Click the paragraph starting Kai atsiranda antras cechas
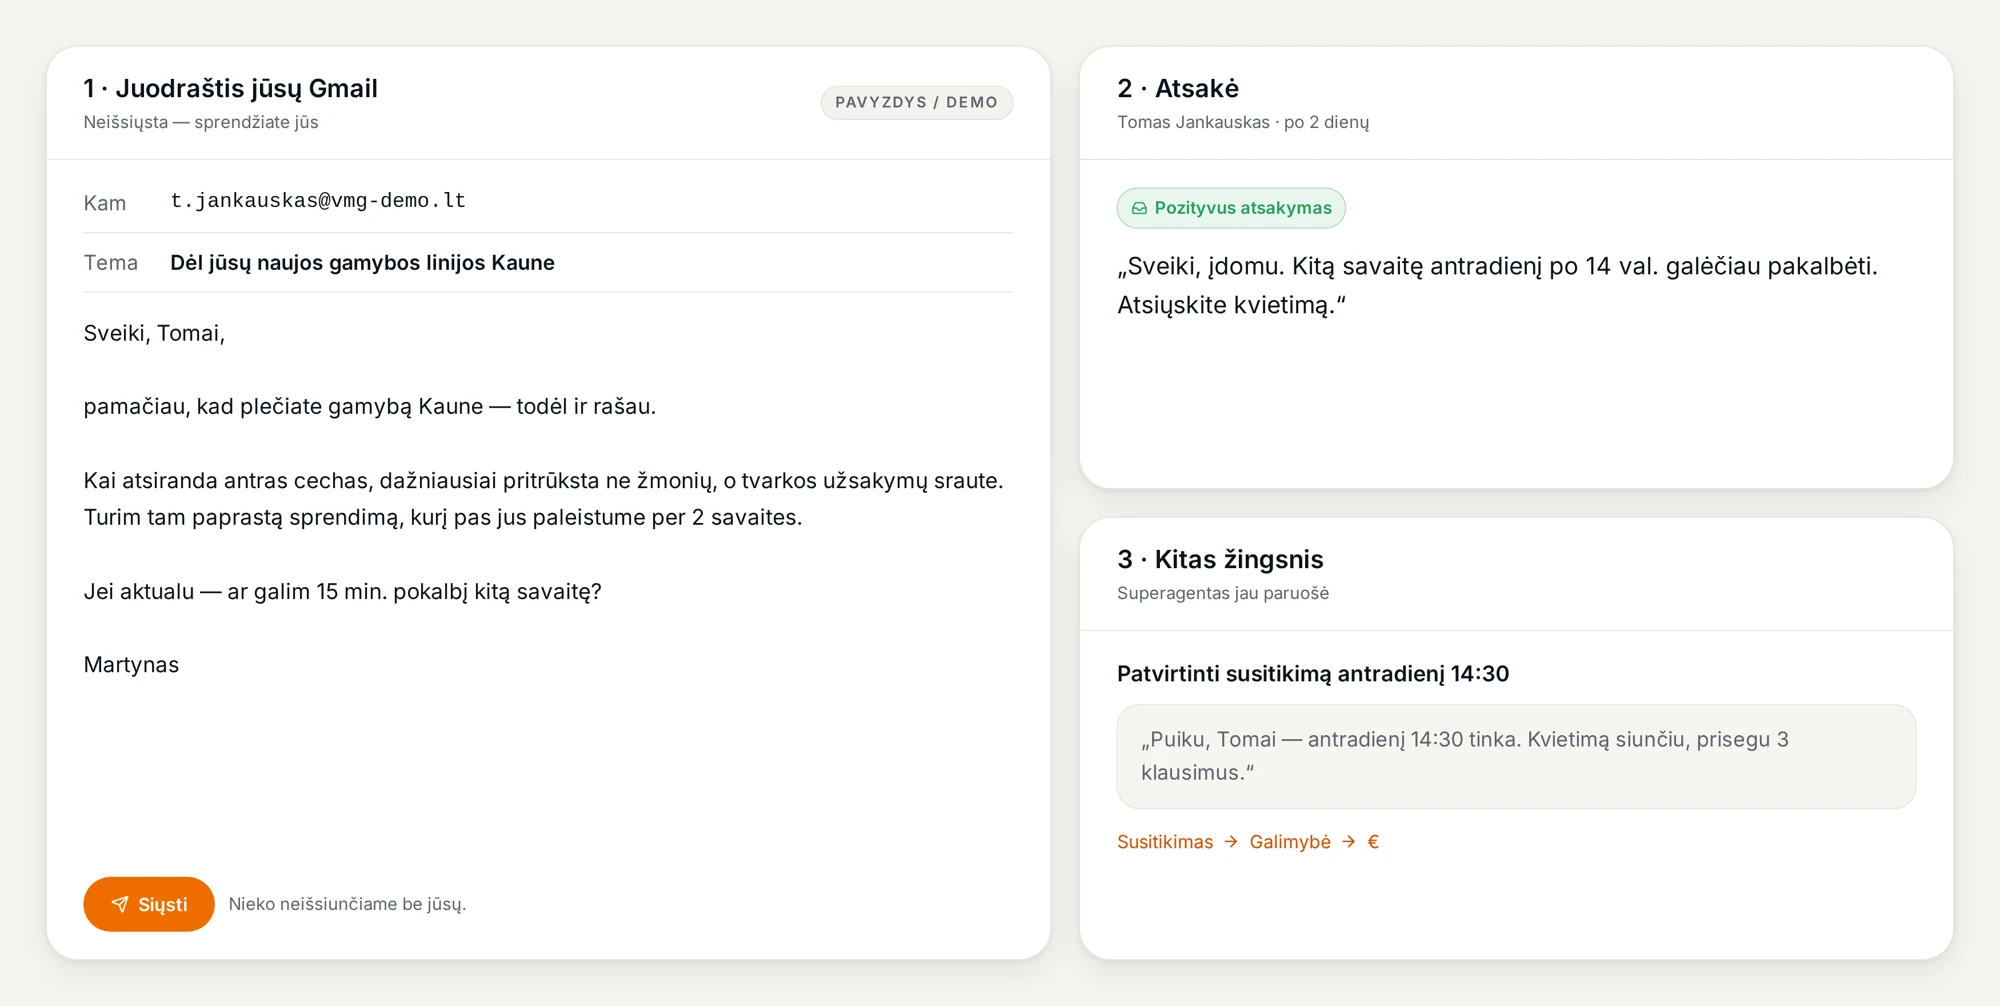Viewport: 2000px width, 1006px height. (x=544, y=499)
